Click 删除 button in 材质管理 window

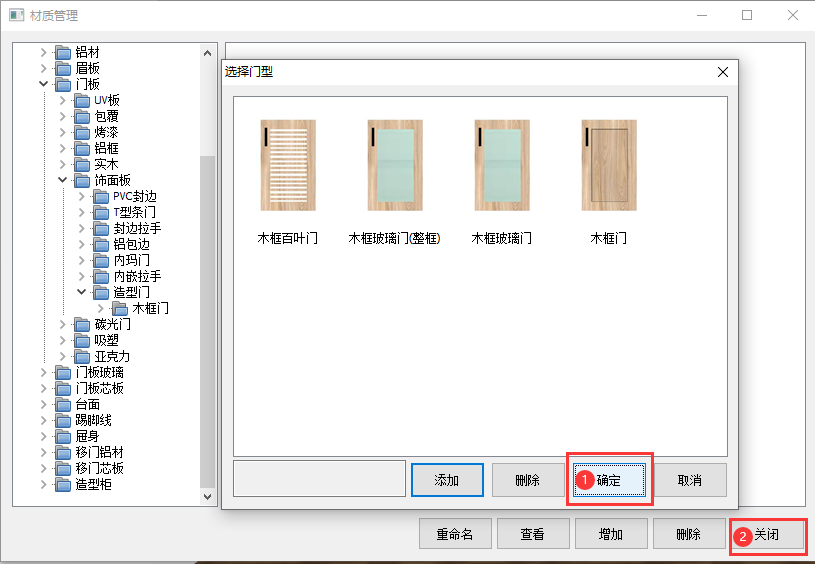(689, 534)
